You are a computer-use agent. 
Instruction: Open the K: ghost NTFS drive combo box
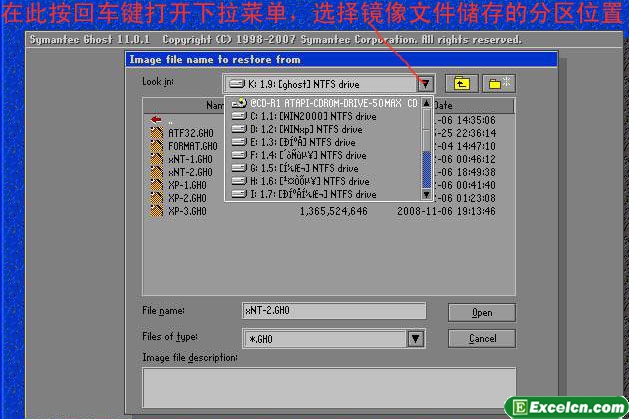(x=321, y=84)
